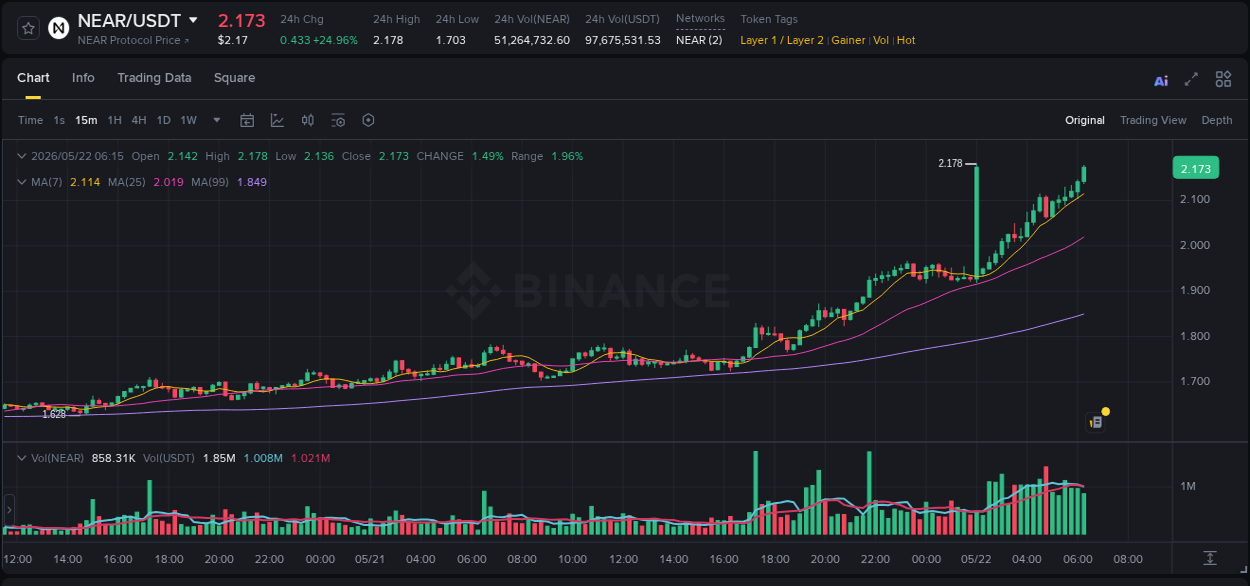Select the 1s interval
Viewport: 1250px width, 586px height.
[x=59, y=120]
